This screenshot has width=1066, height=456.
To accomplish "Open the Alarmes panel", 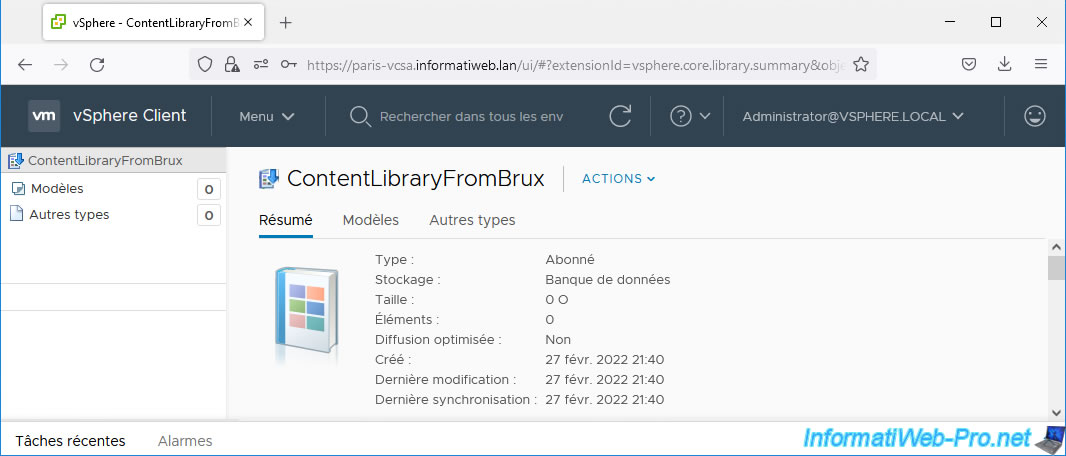I will pyautogui.click(x=185, y=441).
